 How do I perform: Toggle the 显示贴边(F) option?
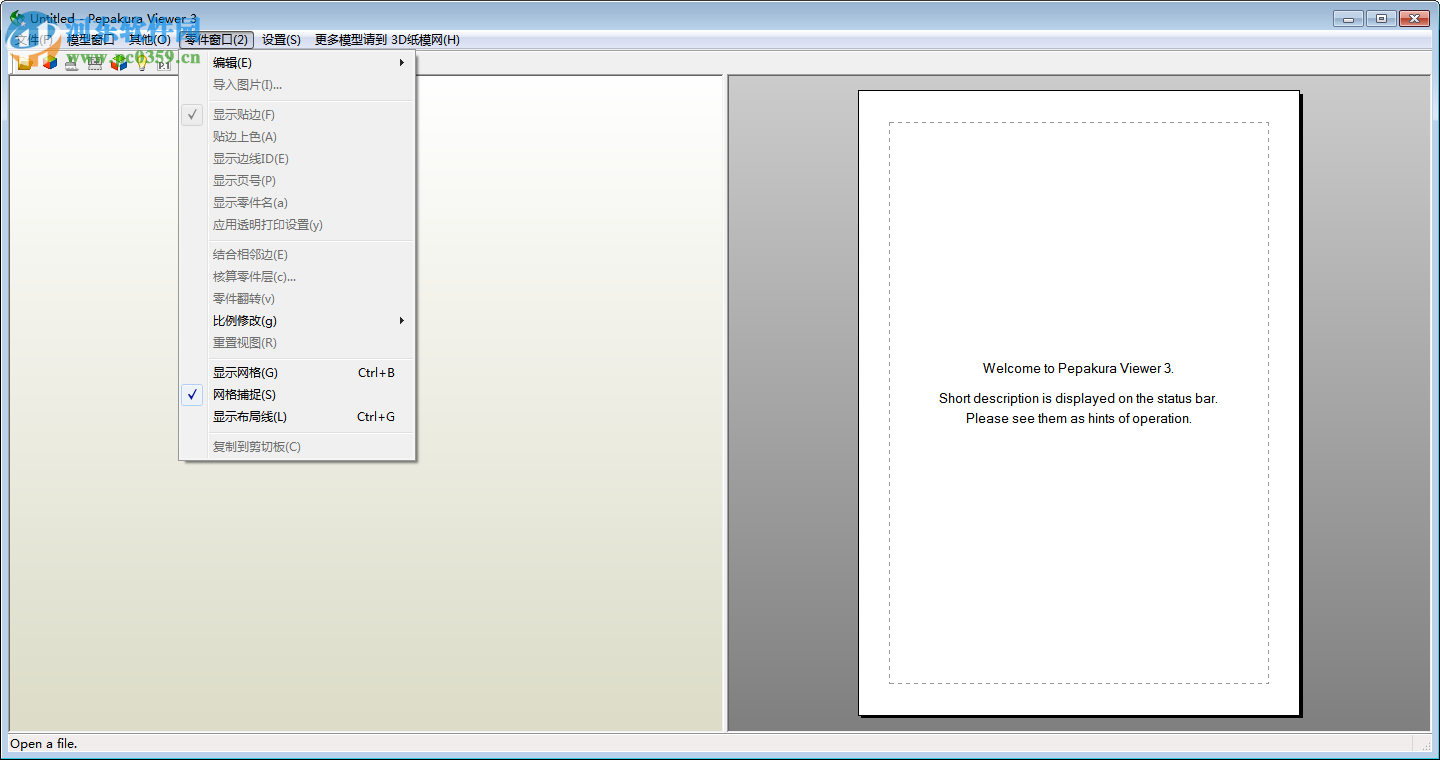[297, 115]
